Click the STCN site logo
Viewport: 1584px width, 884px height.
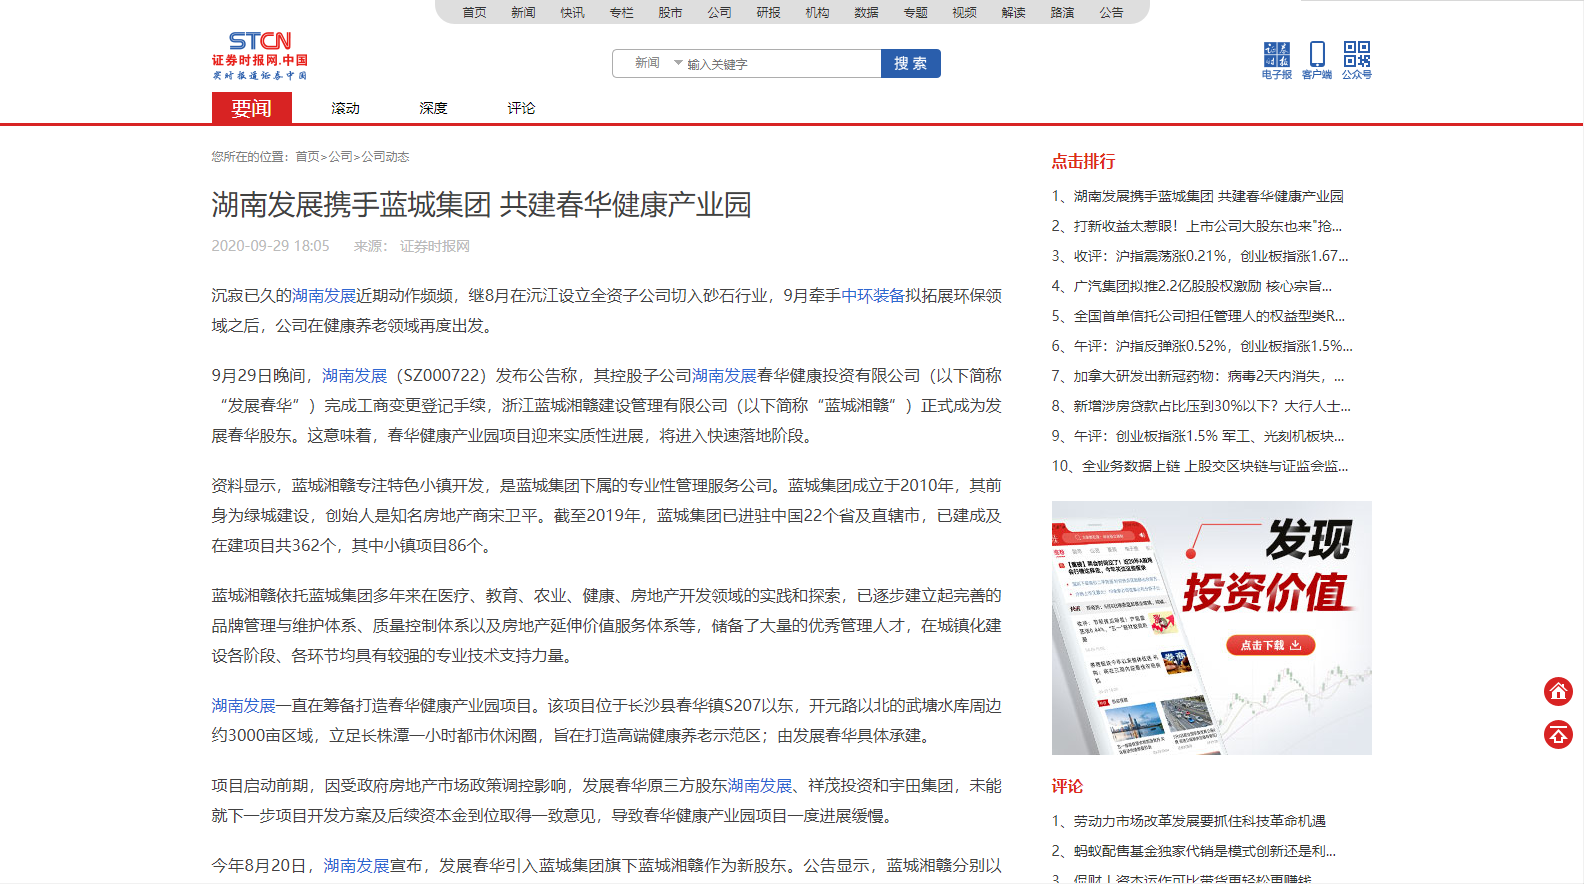pos(259,55)
